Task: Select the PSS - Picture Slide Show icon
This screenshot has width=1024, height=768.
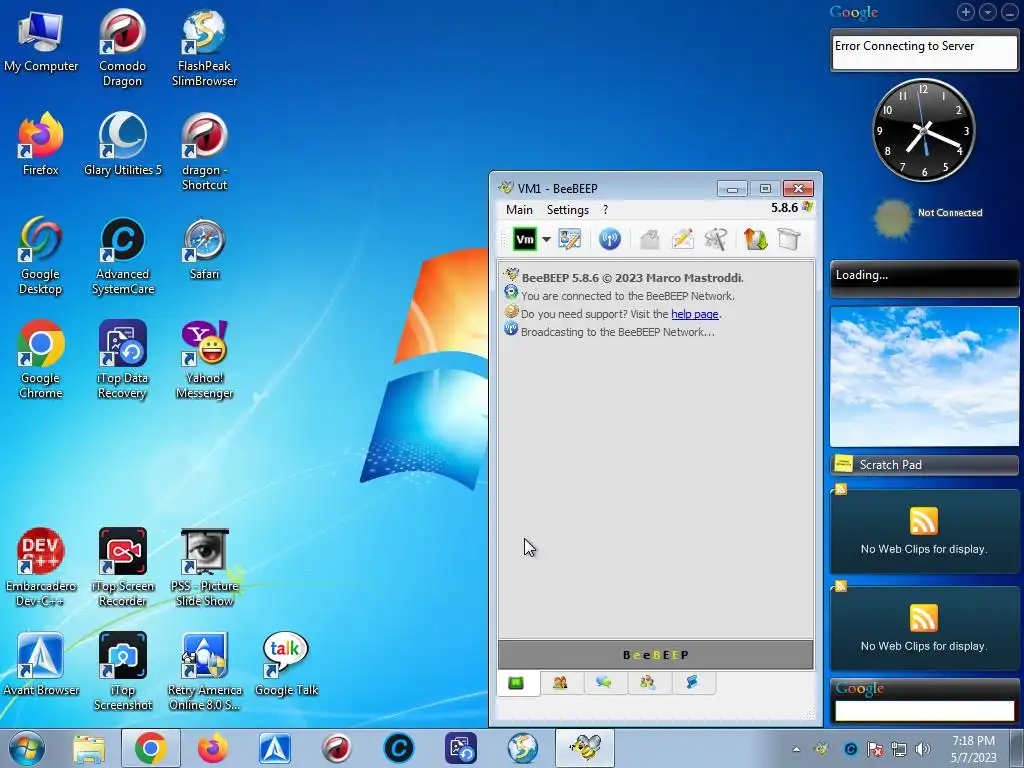Action: 204,568
